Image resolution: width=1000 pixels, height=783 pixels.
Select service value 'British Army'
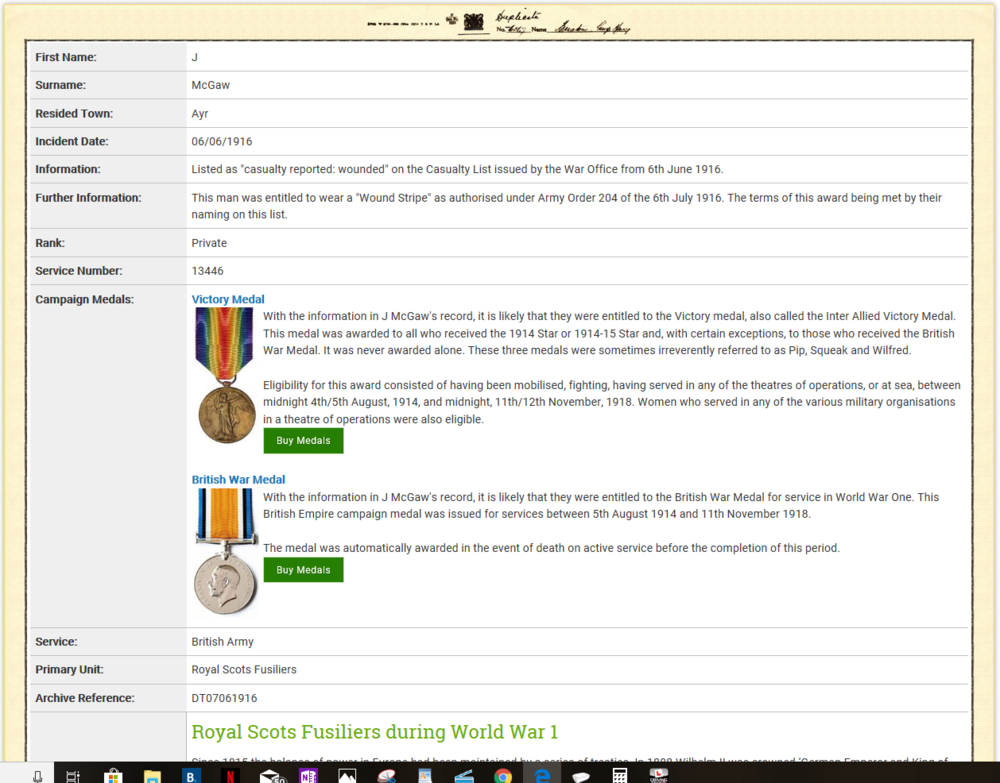(x=223, y=641)
